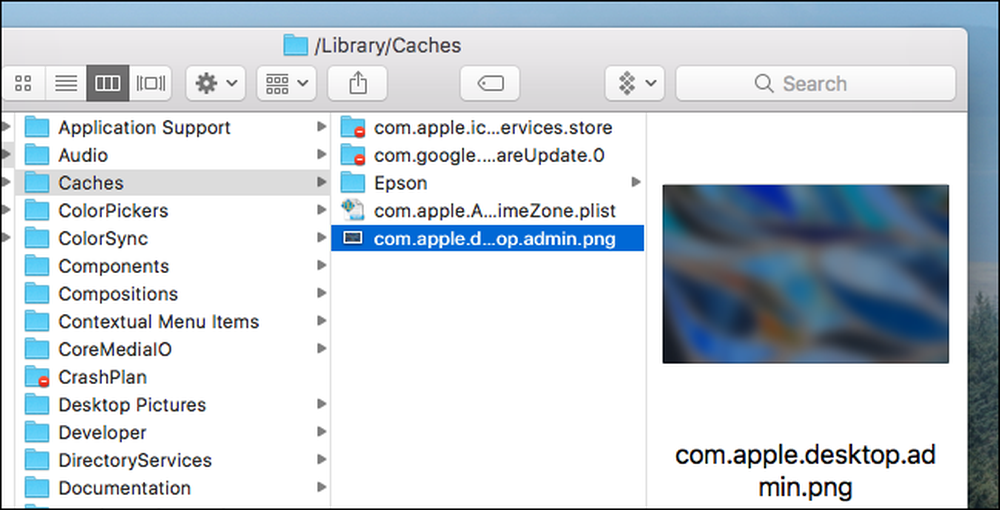Click the Caches folder disclosure arrow
Screen dimensions: 1000x510
321,182
